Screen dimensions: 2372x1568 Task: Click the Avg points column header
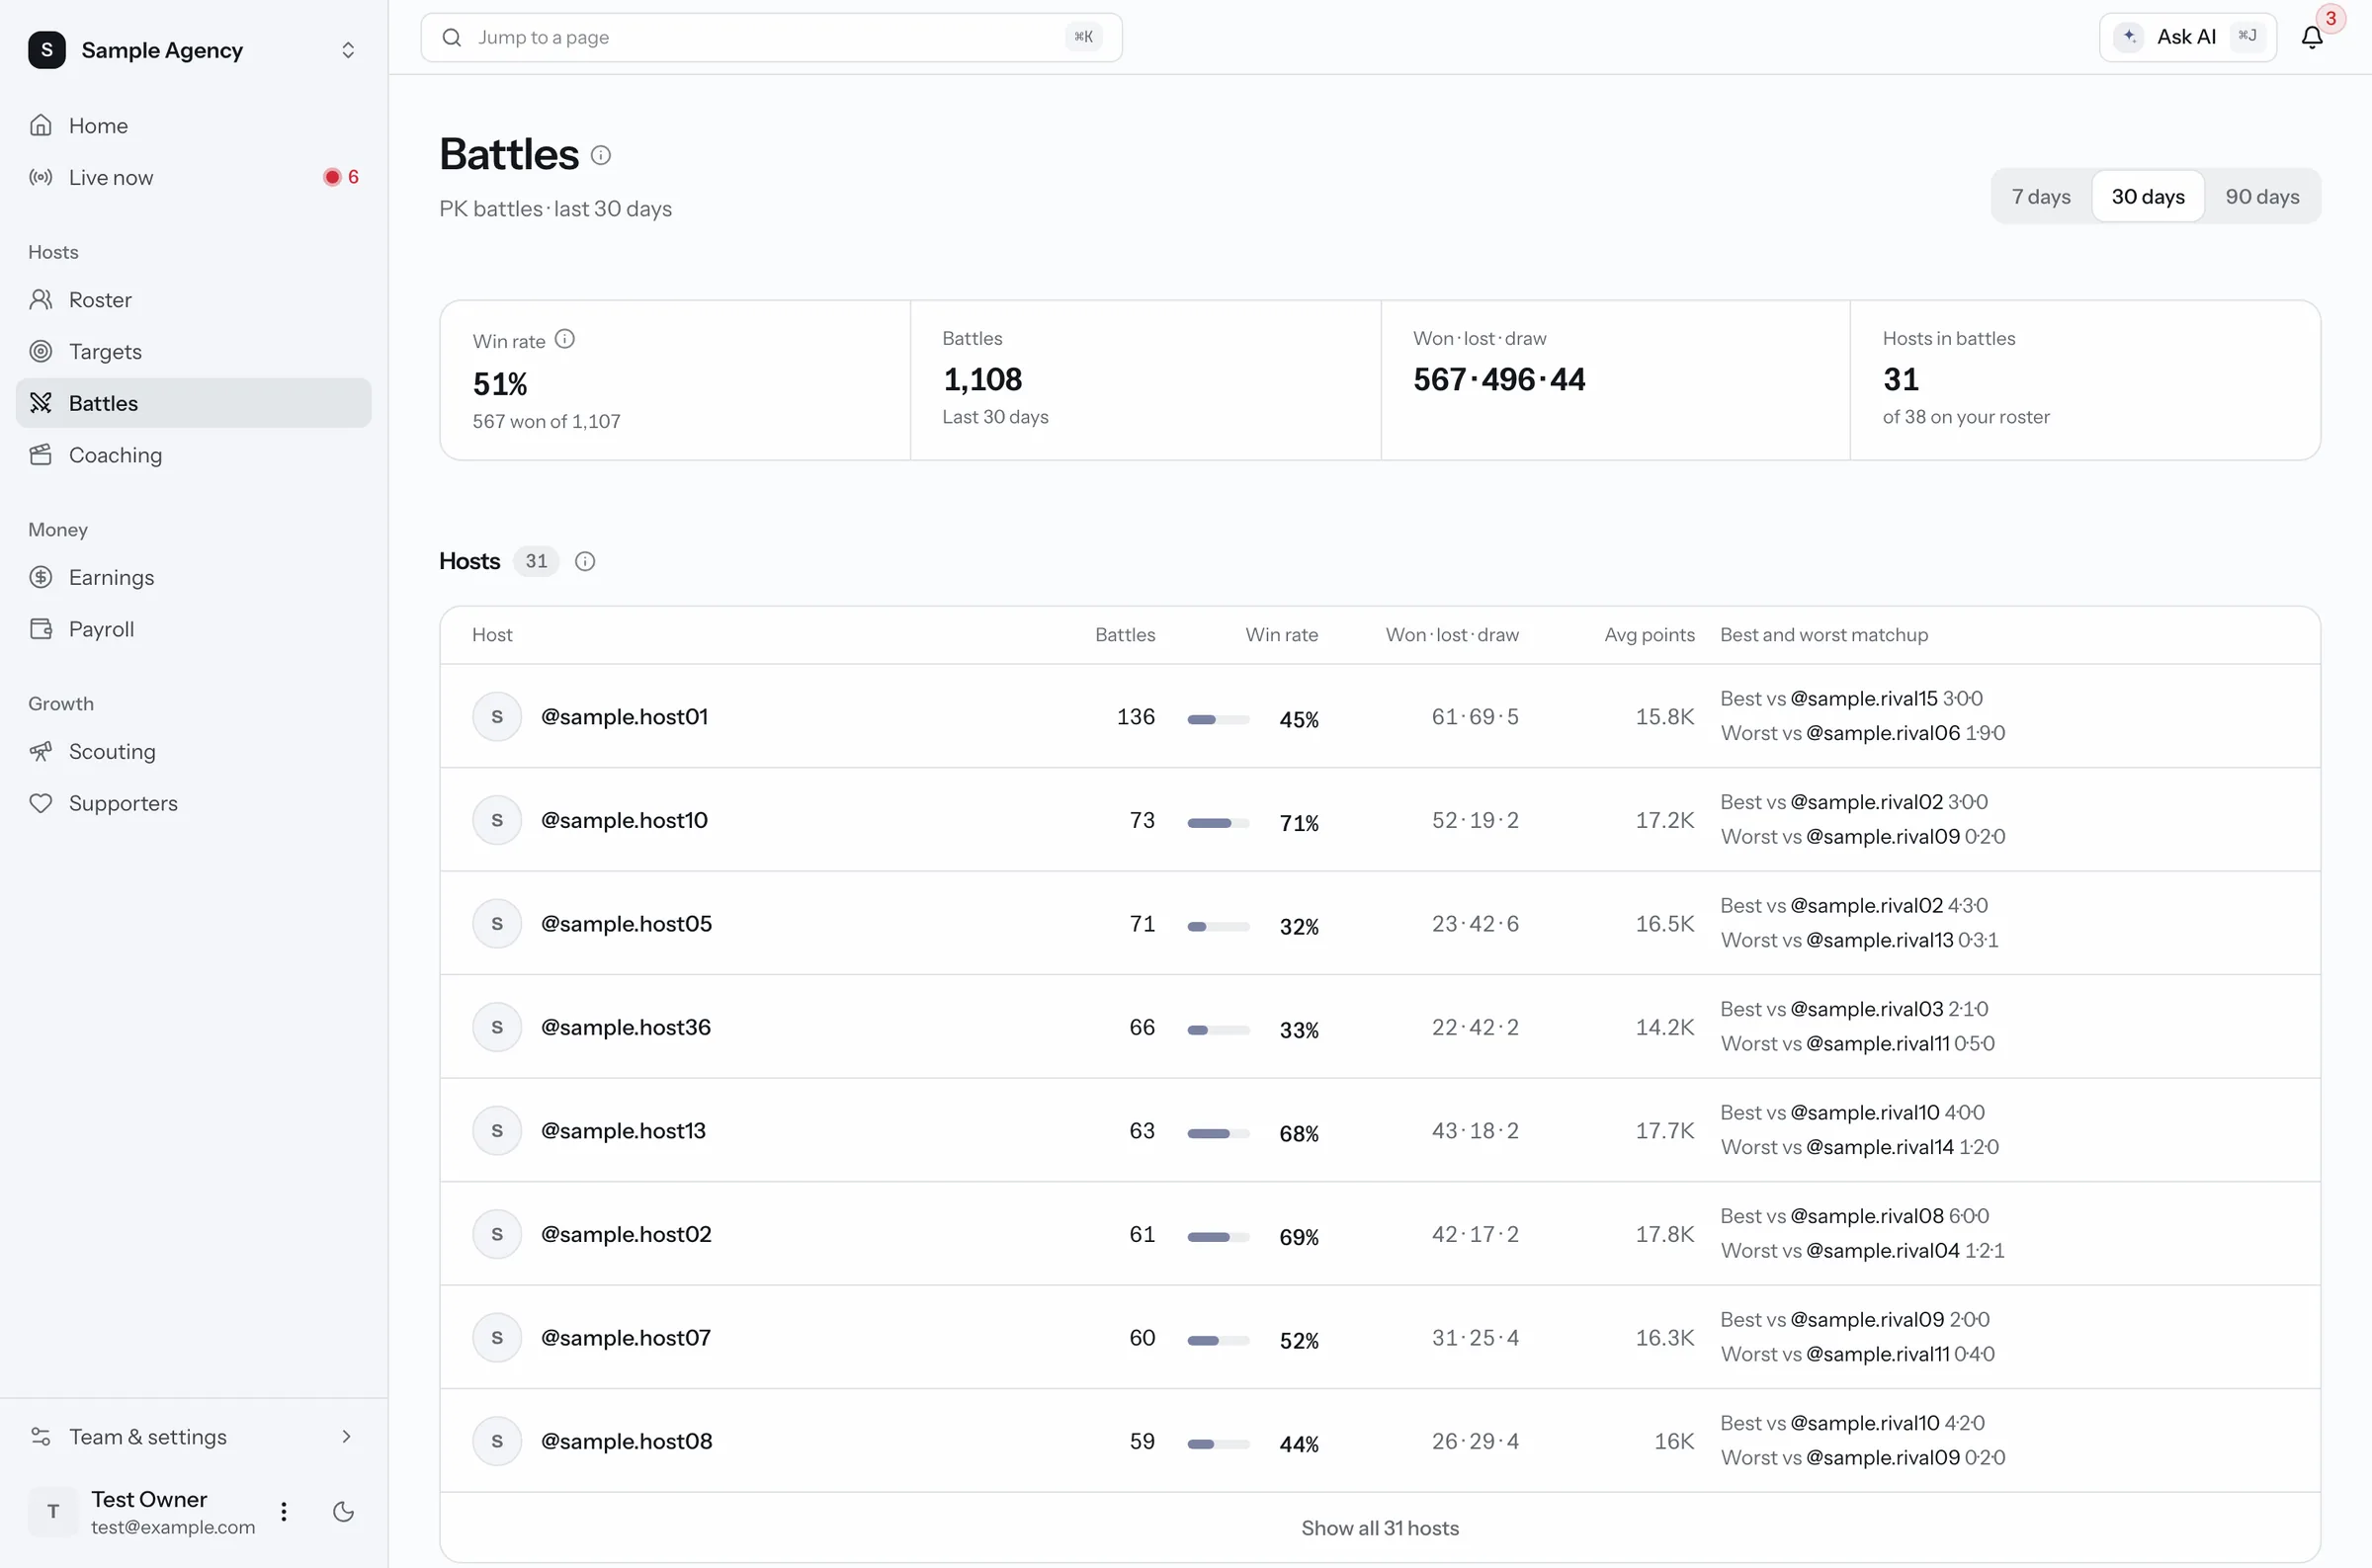(1649, 634)
